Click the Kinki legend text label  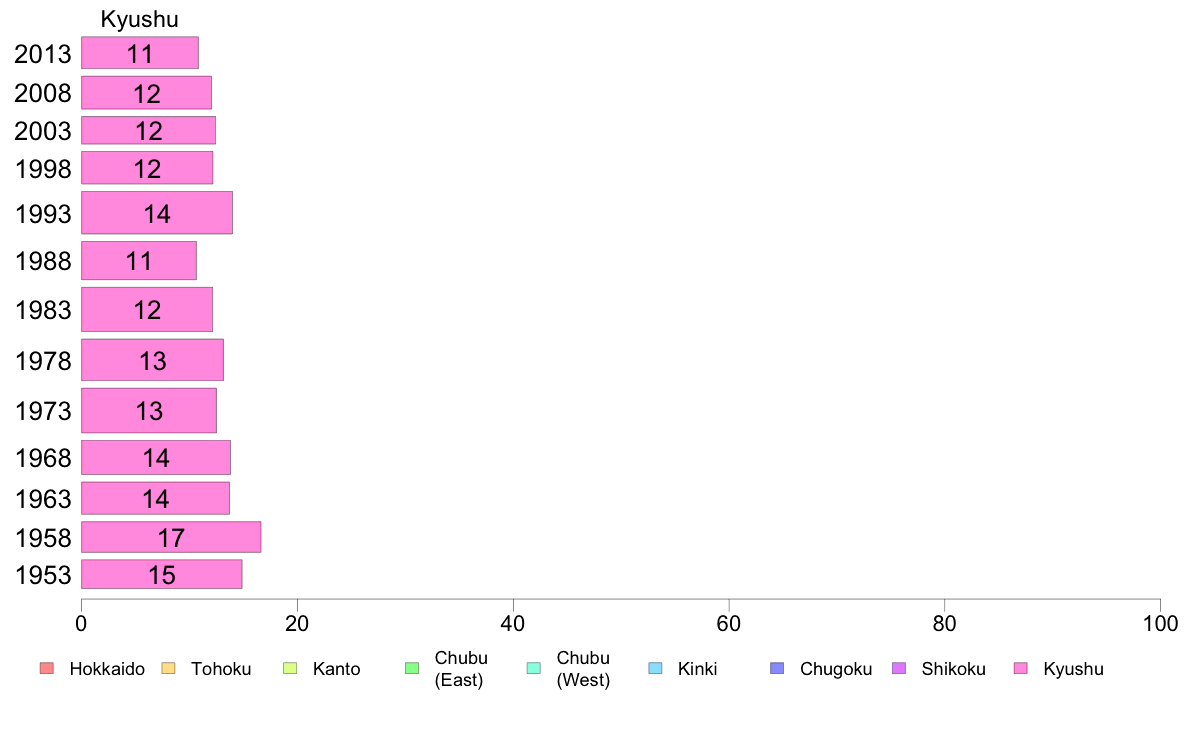(x=697, y=669)
